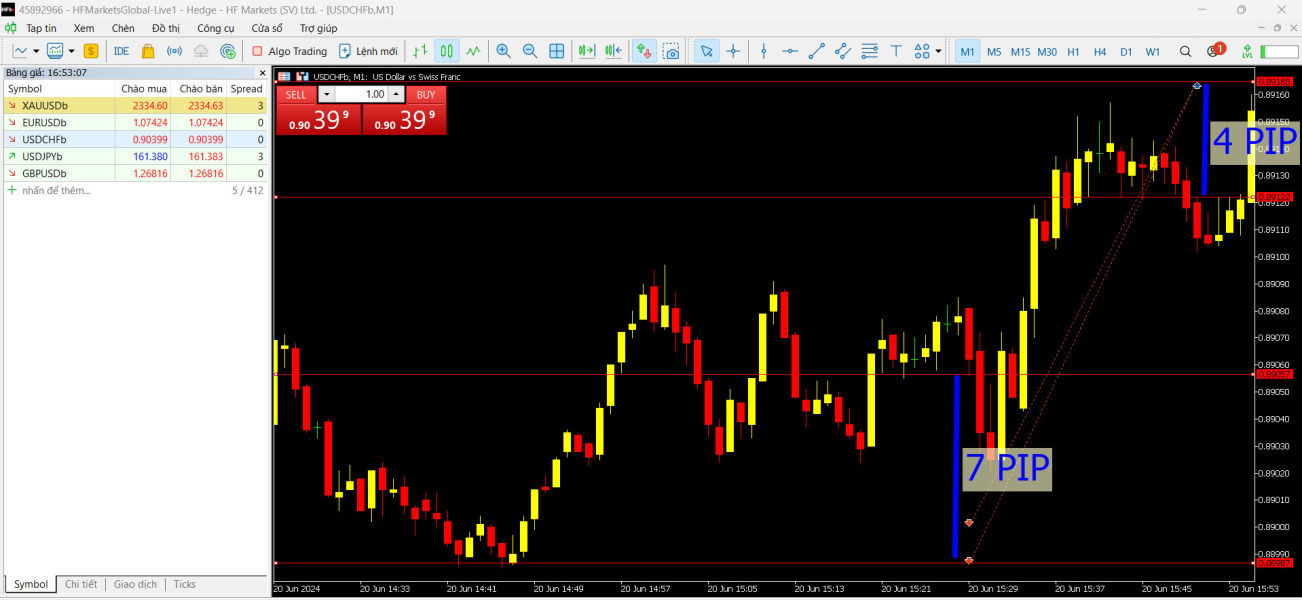Image resolution: width=1302 pixels, height=600 pixels.
Task: Click the LVL connection status icon
Action: pyautogui.click(x=1247, y=51)
